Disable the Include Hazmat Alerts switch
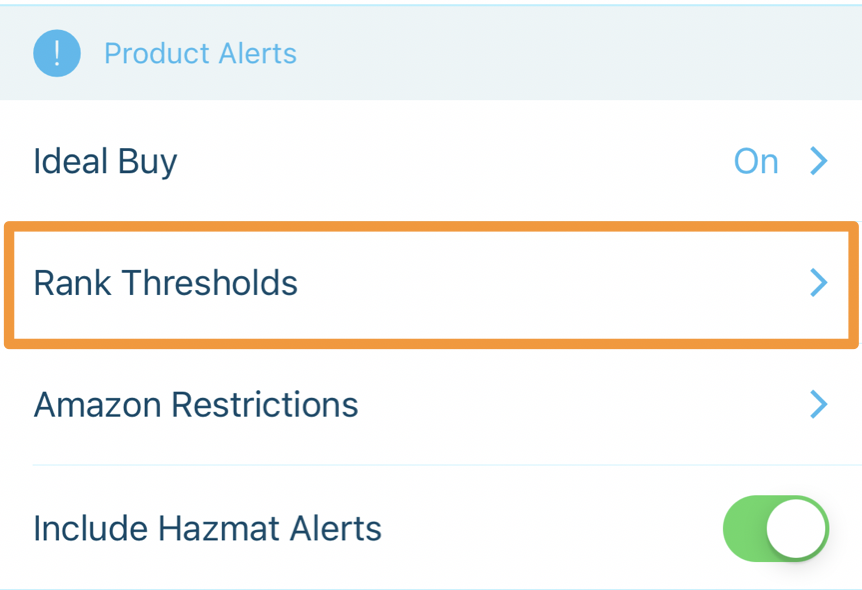The width and height of the screenshot is (862, 590). tap(775, 528)
